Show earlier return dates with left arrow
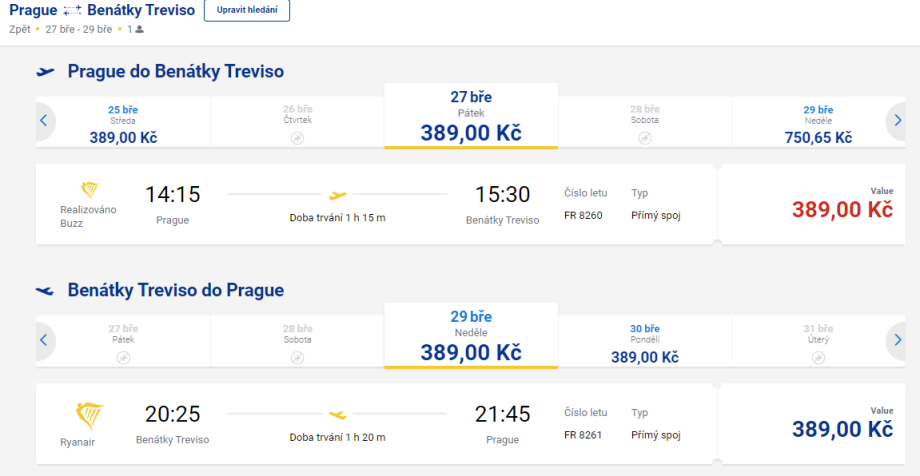Screen dimensions: 920x476 (43, 340)
